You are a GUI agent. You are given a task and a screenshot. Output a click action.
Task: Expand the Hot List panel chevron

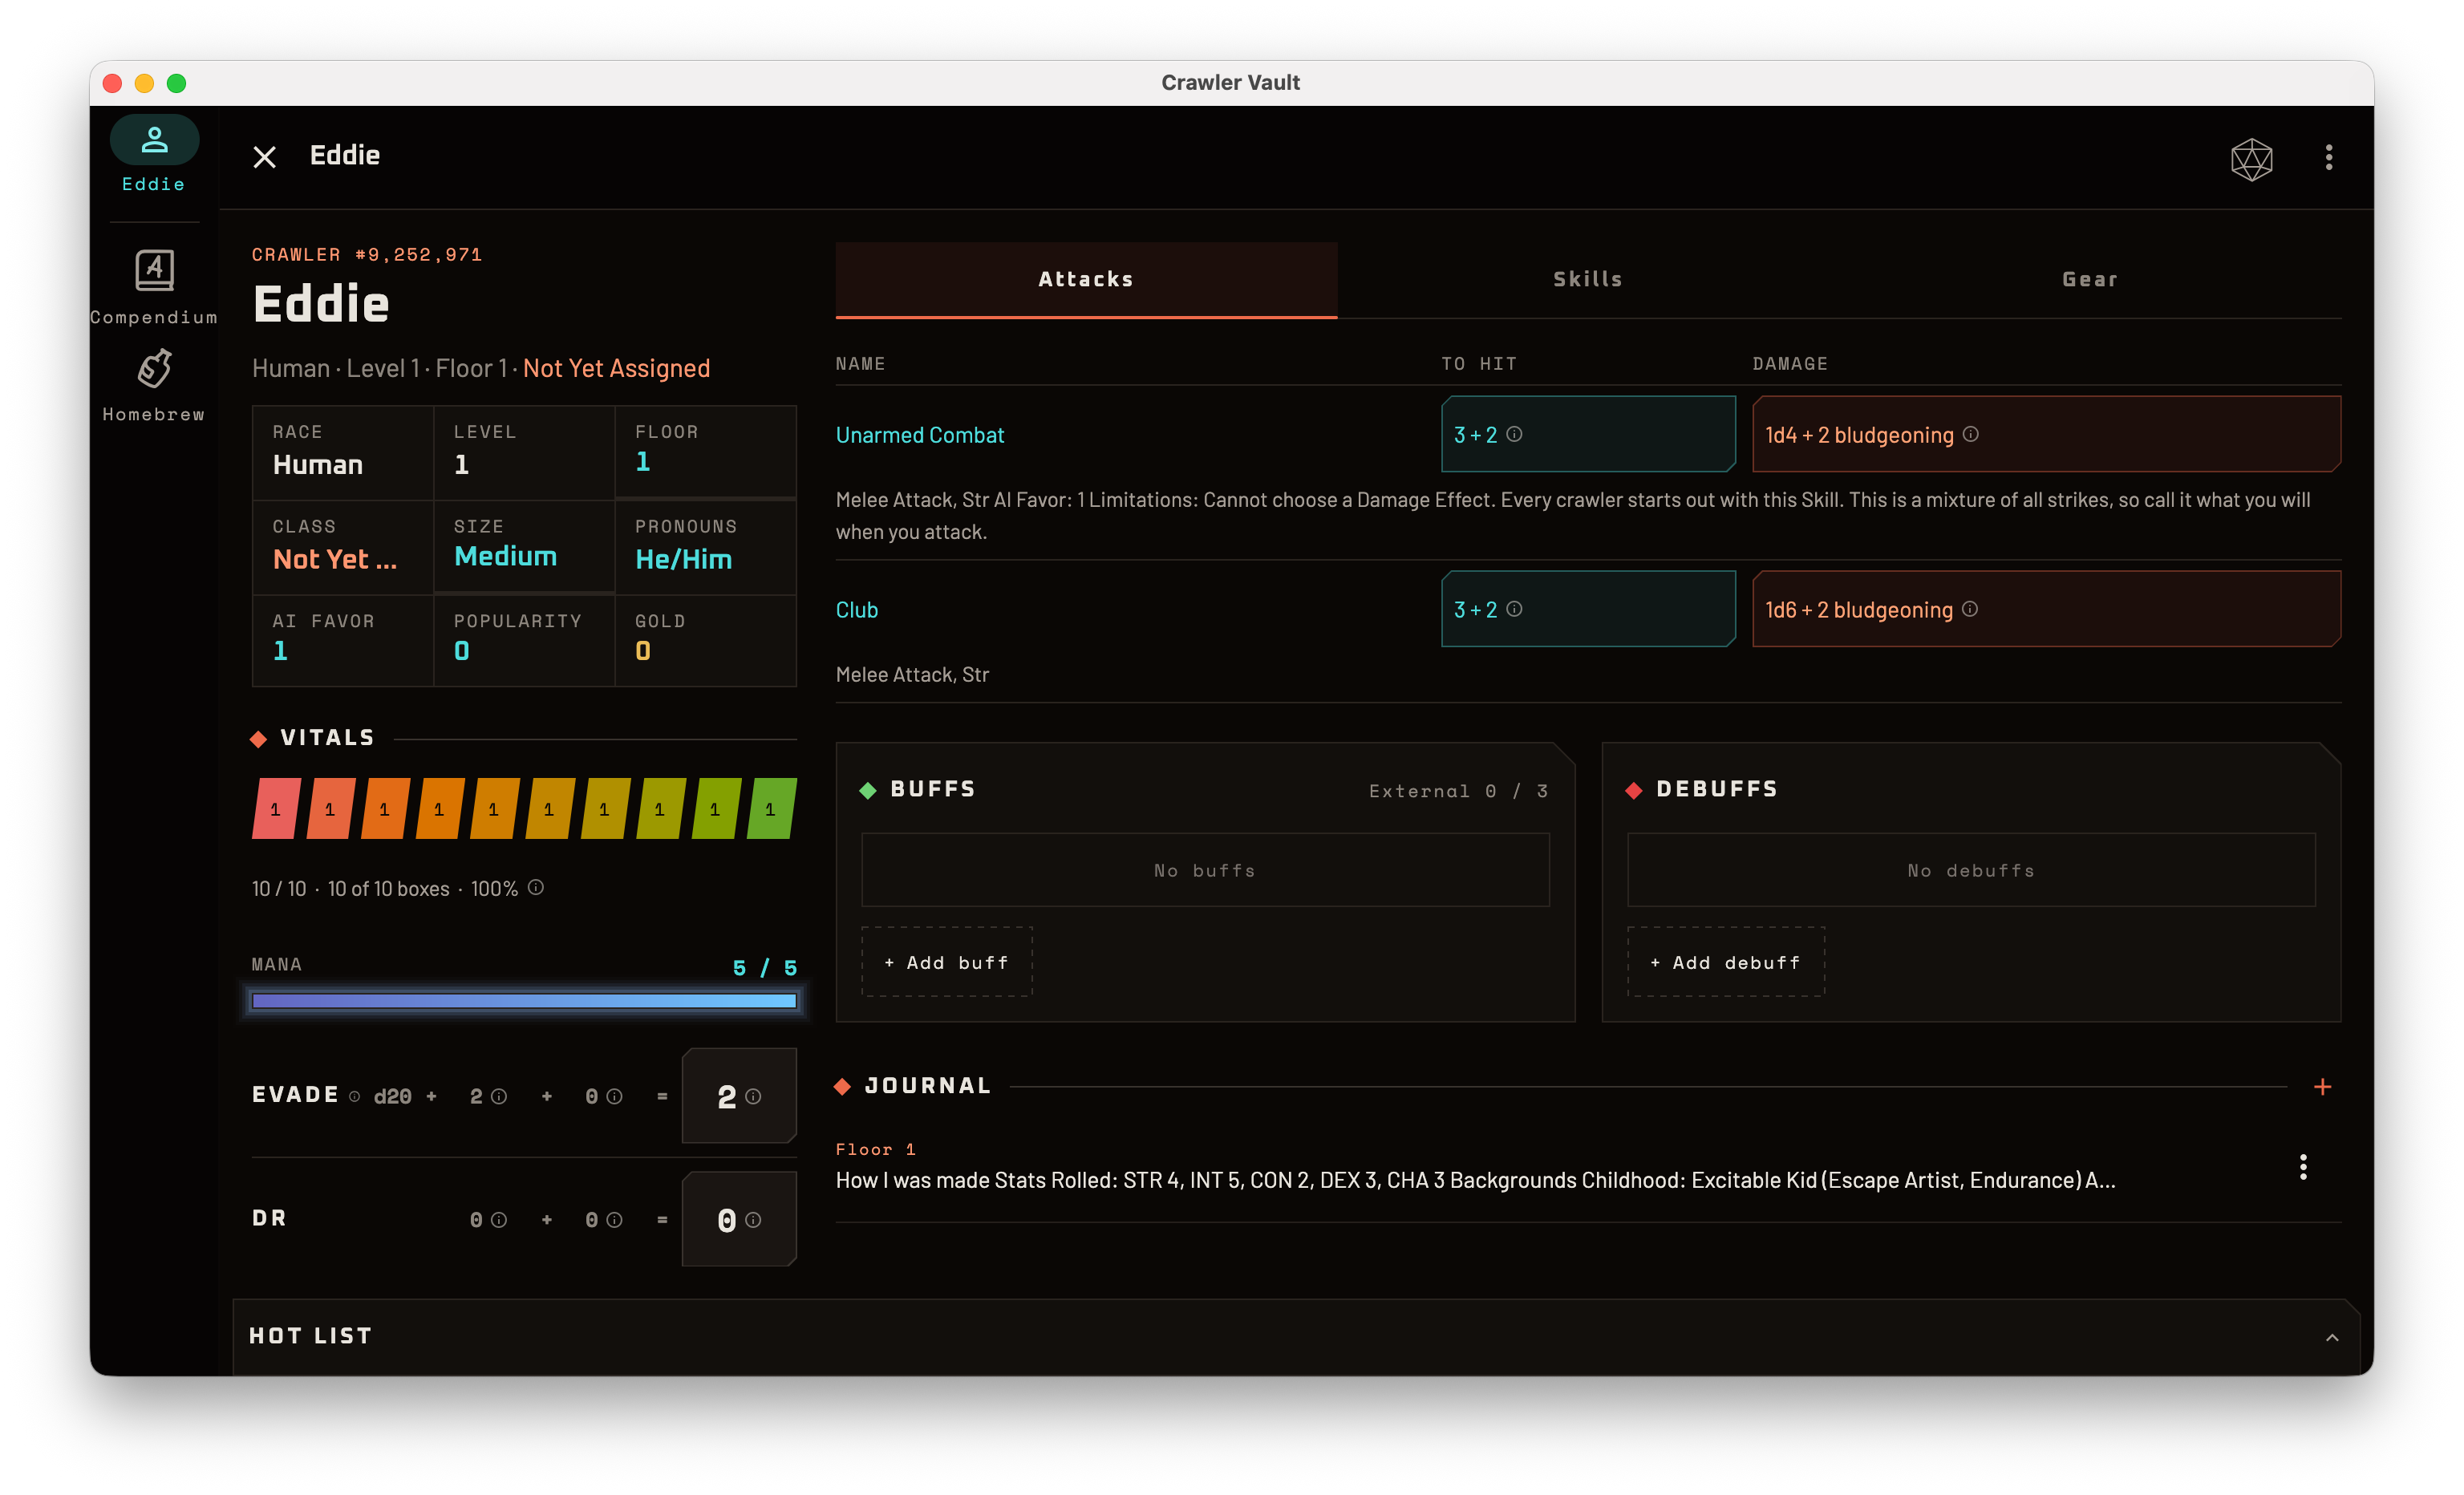[2331, 1337]
